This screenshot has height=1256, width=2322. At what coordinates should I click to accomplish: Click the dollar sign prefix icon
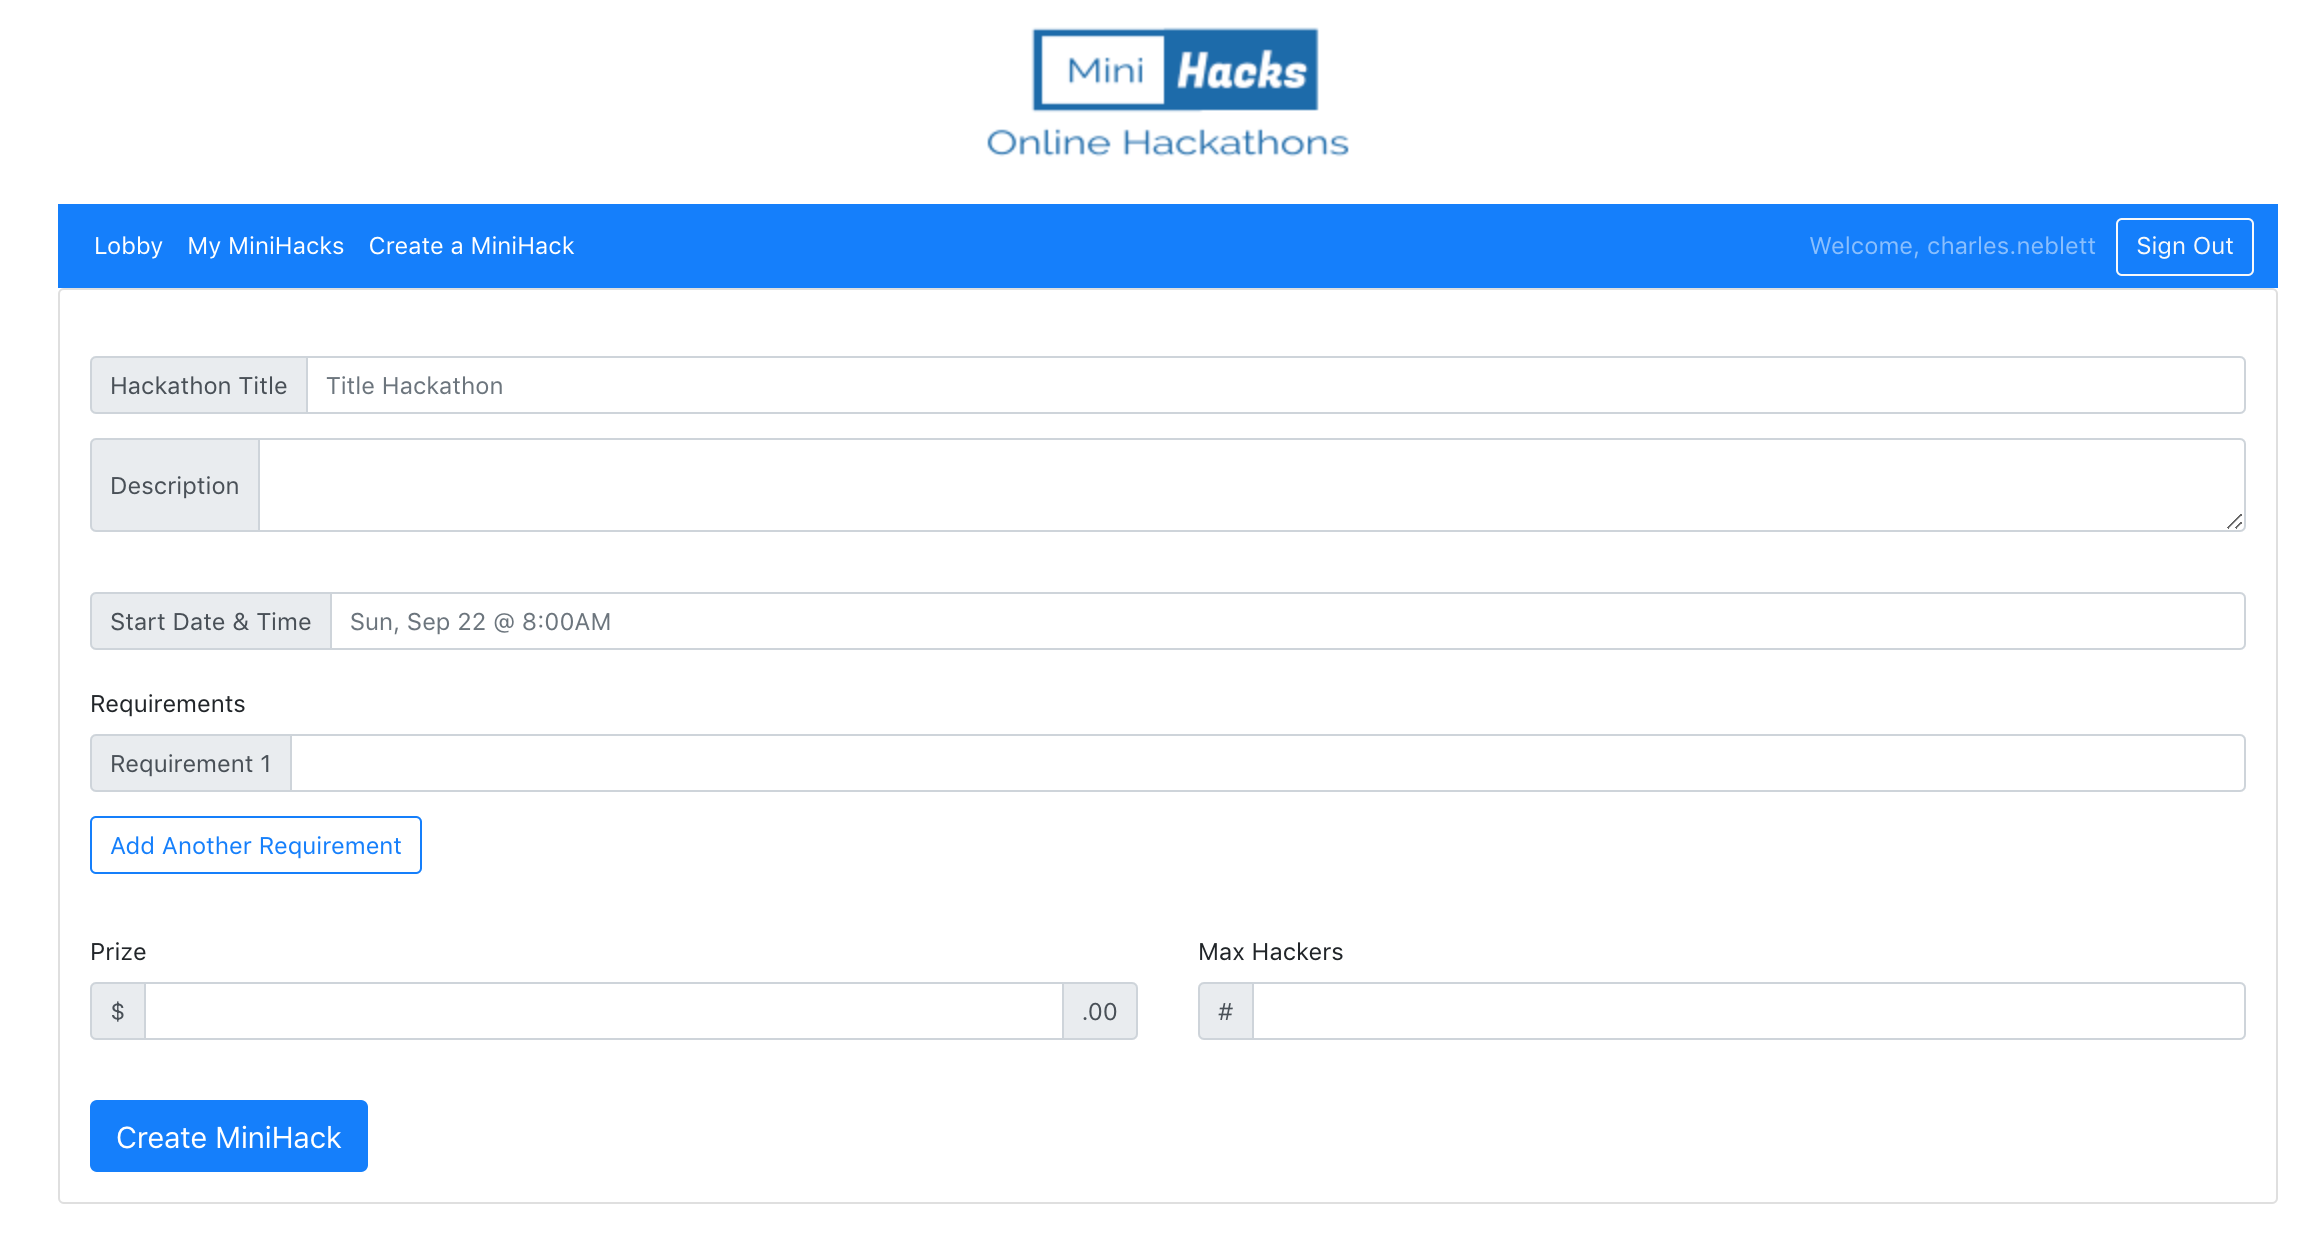tap(118, 1011)
